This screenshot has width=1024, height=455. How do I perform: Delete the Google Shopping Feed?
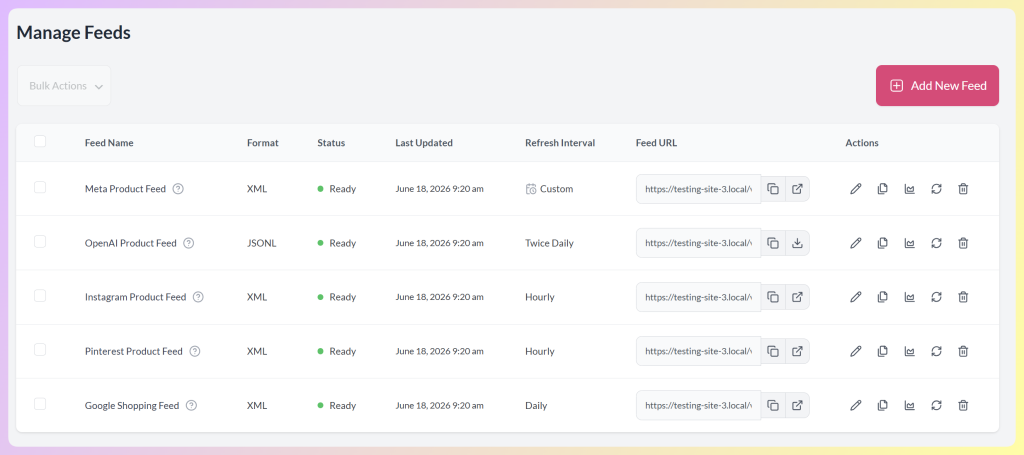point(963,405)
